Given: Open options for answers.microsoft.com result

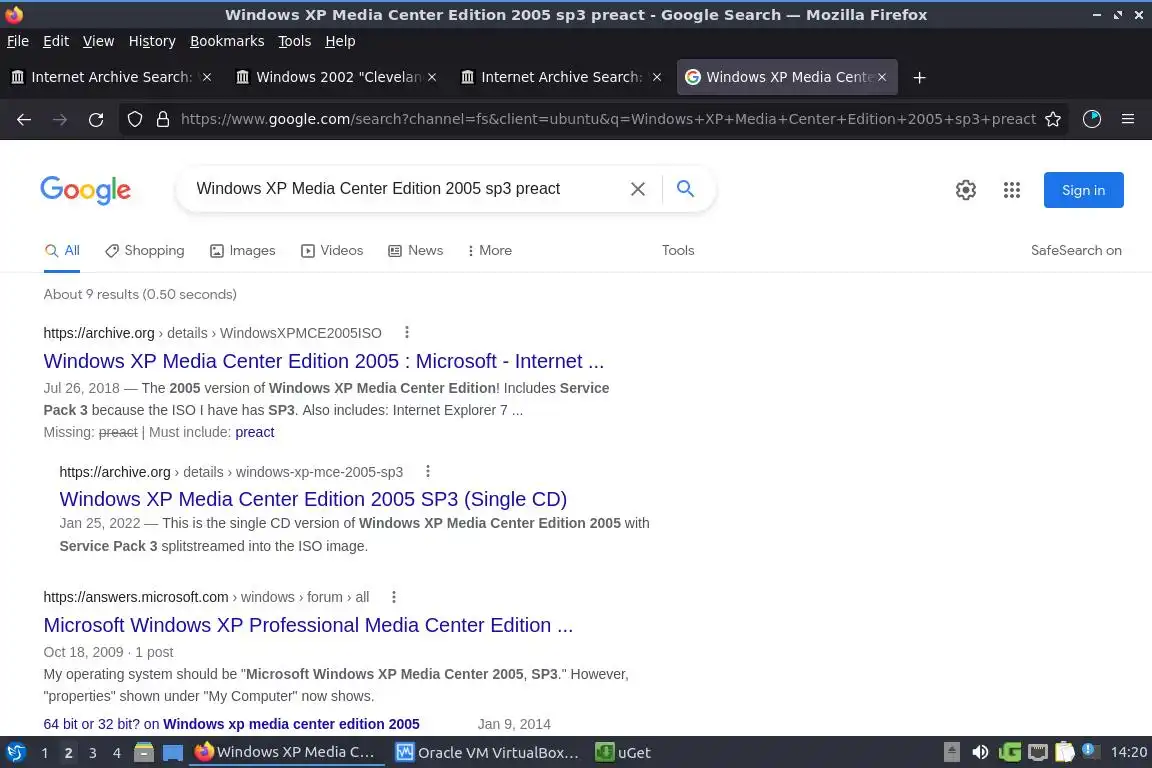Looking at the screenshot, I should click(x=394, y=597).
